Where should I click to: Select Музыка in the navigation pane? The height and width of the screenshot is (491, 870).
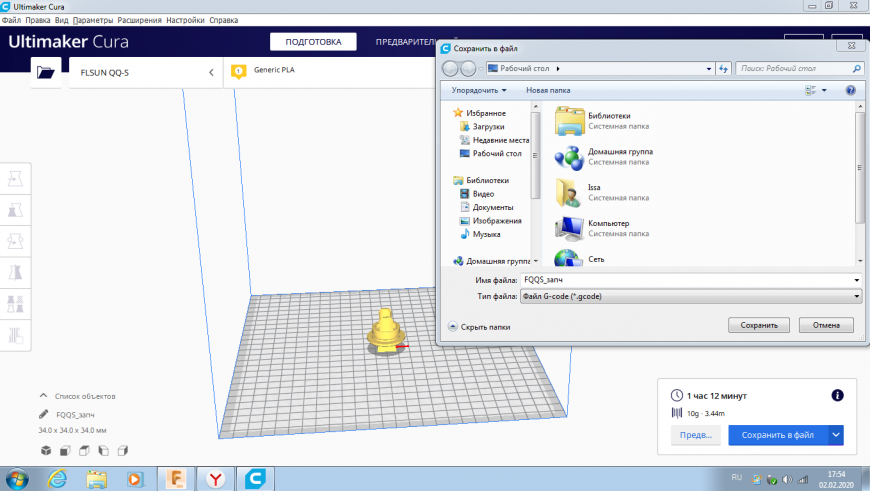click(x=480, y=234)
